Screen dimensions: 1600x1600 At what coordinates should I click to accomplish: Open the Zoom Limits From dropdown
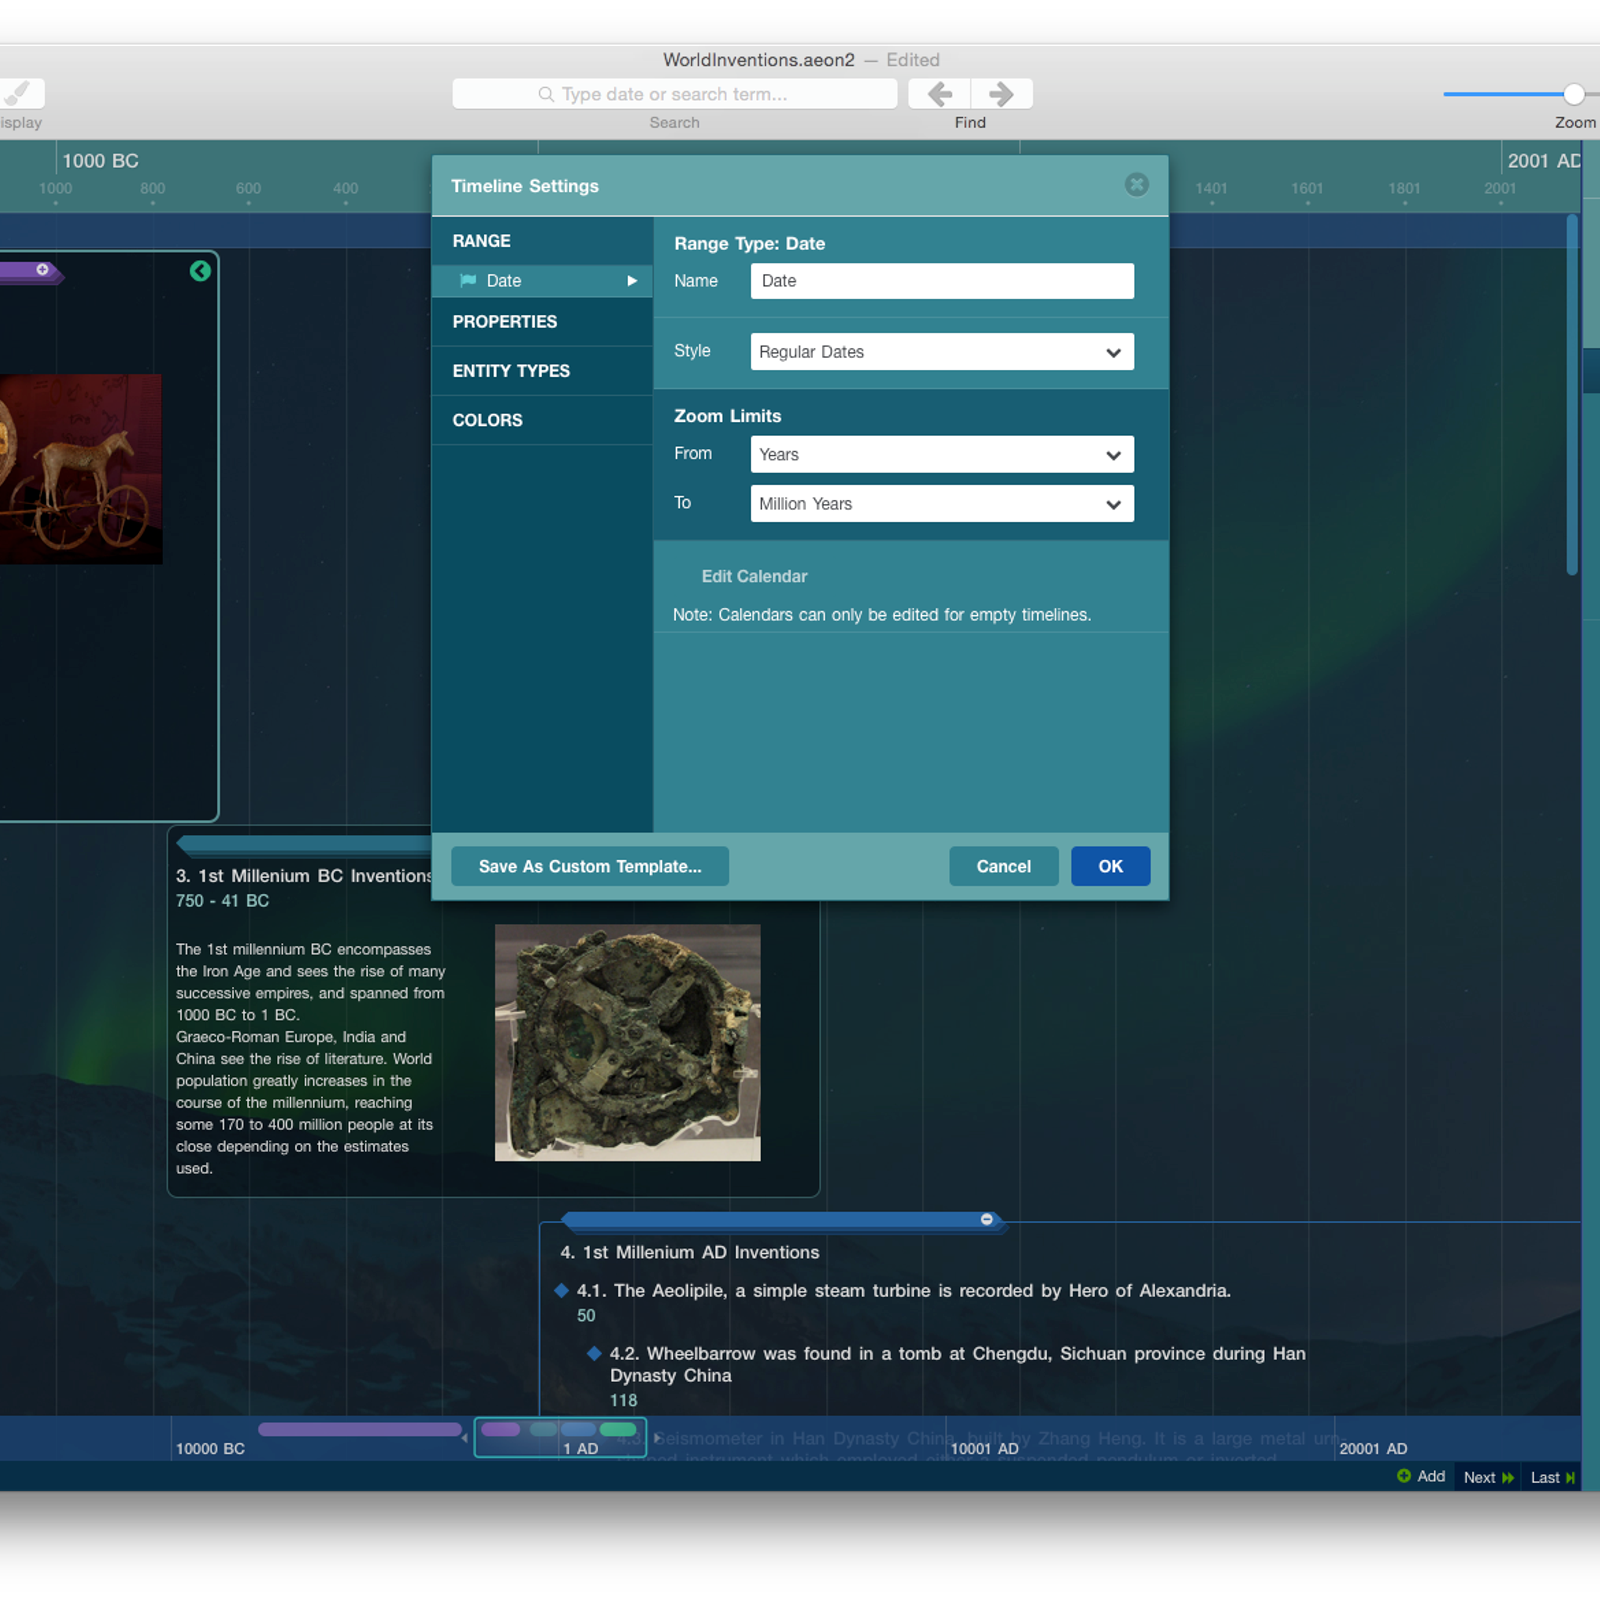click(x=942, y=454)
